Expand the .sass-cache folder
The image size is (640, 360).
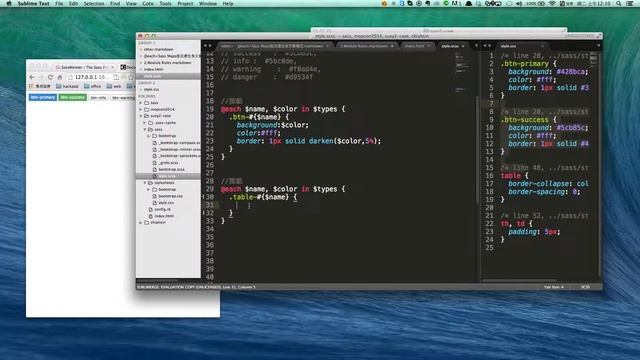point(144,122)
